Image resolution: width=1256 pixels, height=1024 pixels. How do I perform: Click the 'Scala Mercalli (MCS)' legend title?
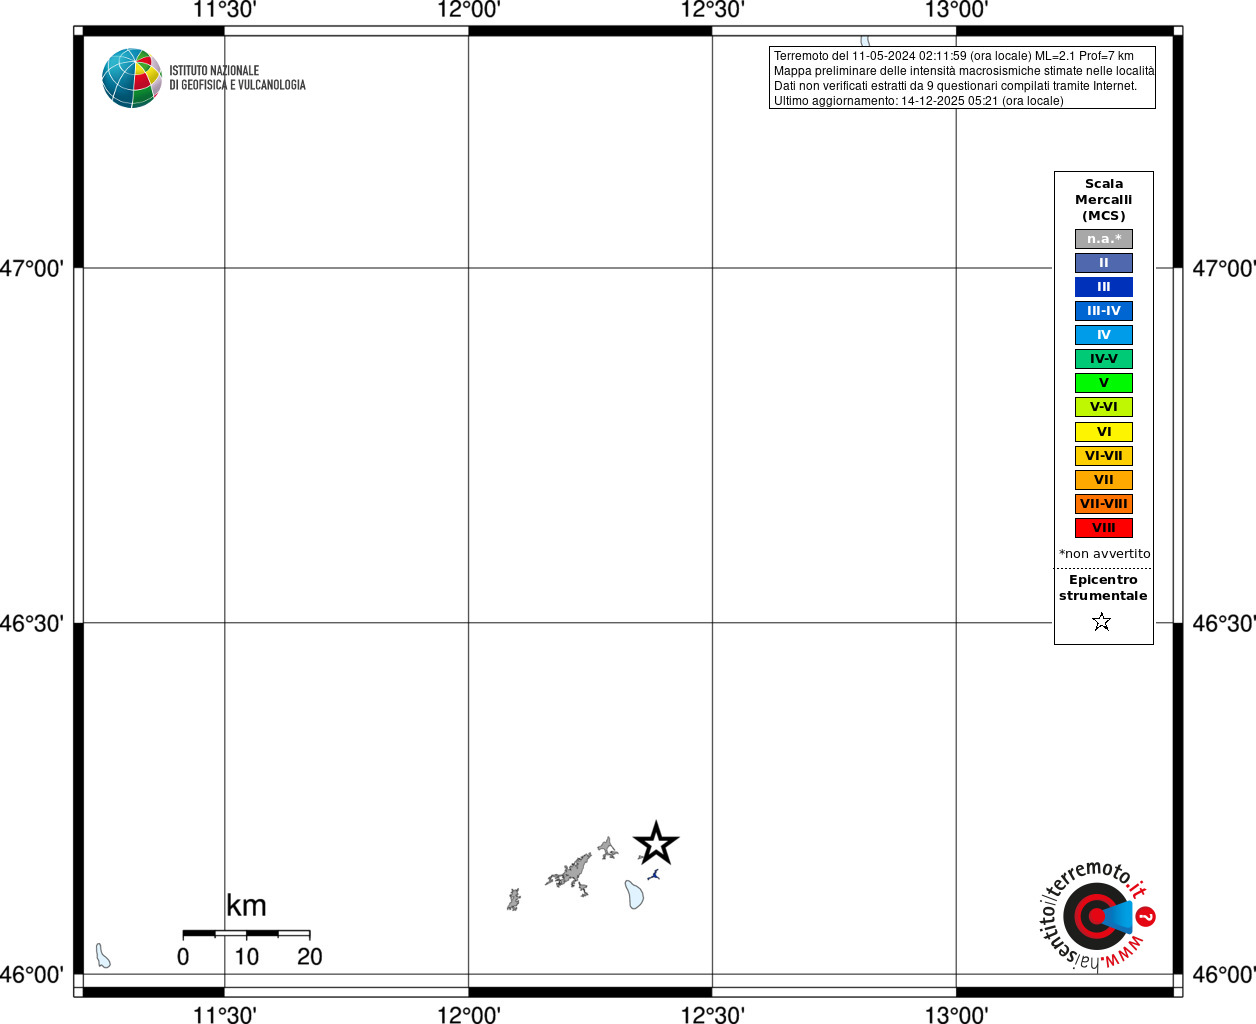(1104, 200)
